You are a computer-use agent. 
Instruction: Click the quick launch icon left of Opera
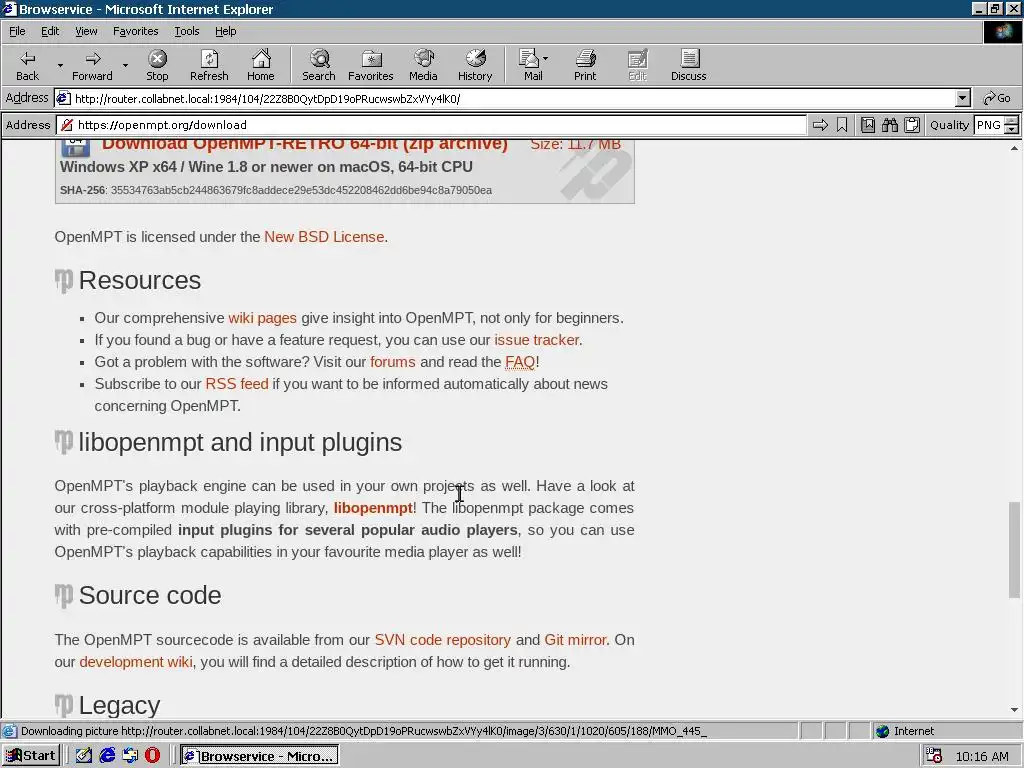(x=130, y=756)
